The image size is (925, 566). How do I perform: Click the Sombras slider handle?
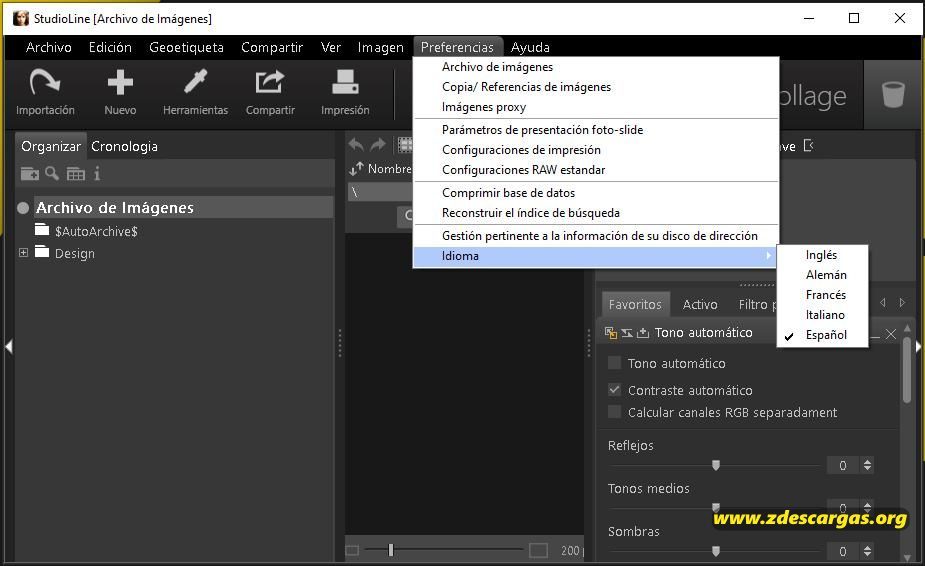tap(716, 551)
